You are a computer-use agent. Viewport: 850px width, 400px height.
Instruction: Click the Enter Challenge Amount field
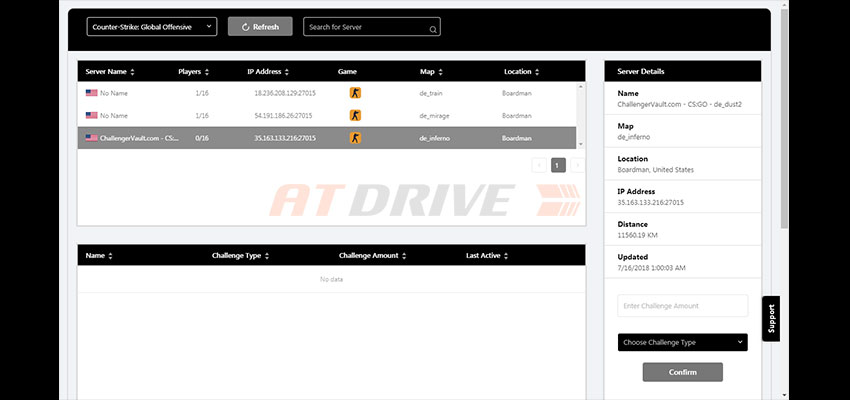click(x=682, y=306)
